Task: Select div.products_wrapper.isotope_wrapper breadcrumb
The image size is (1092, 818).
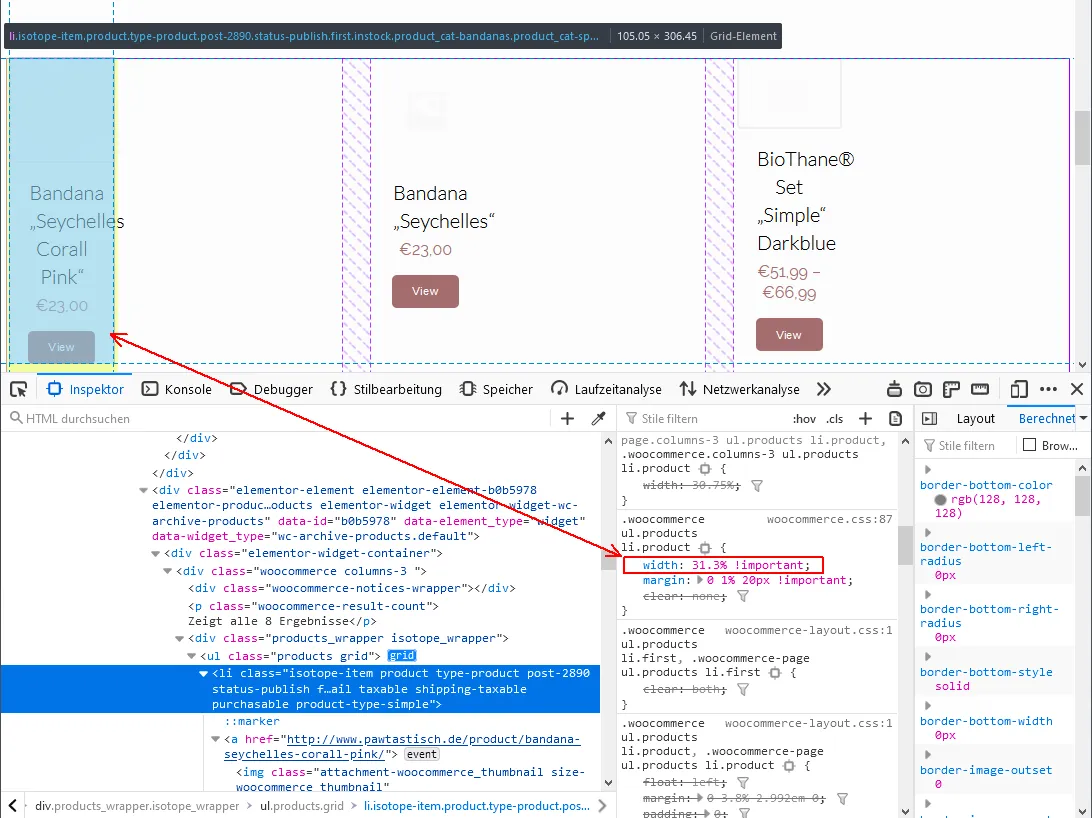Action: (136, 806)
